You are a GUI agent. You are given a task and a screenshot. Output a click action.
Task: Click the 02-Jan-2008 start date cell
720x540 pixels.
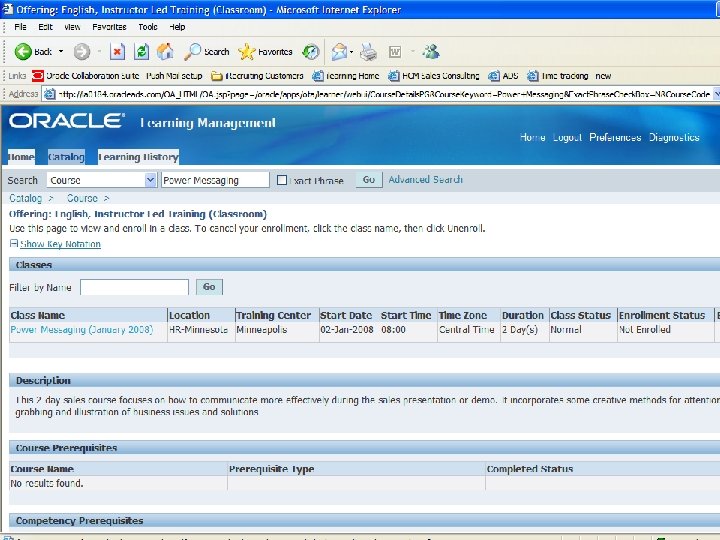point(347,330)
